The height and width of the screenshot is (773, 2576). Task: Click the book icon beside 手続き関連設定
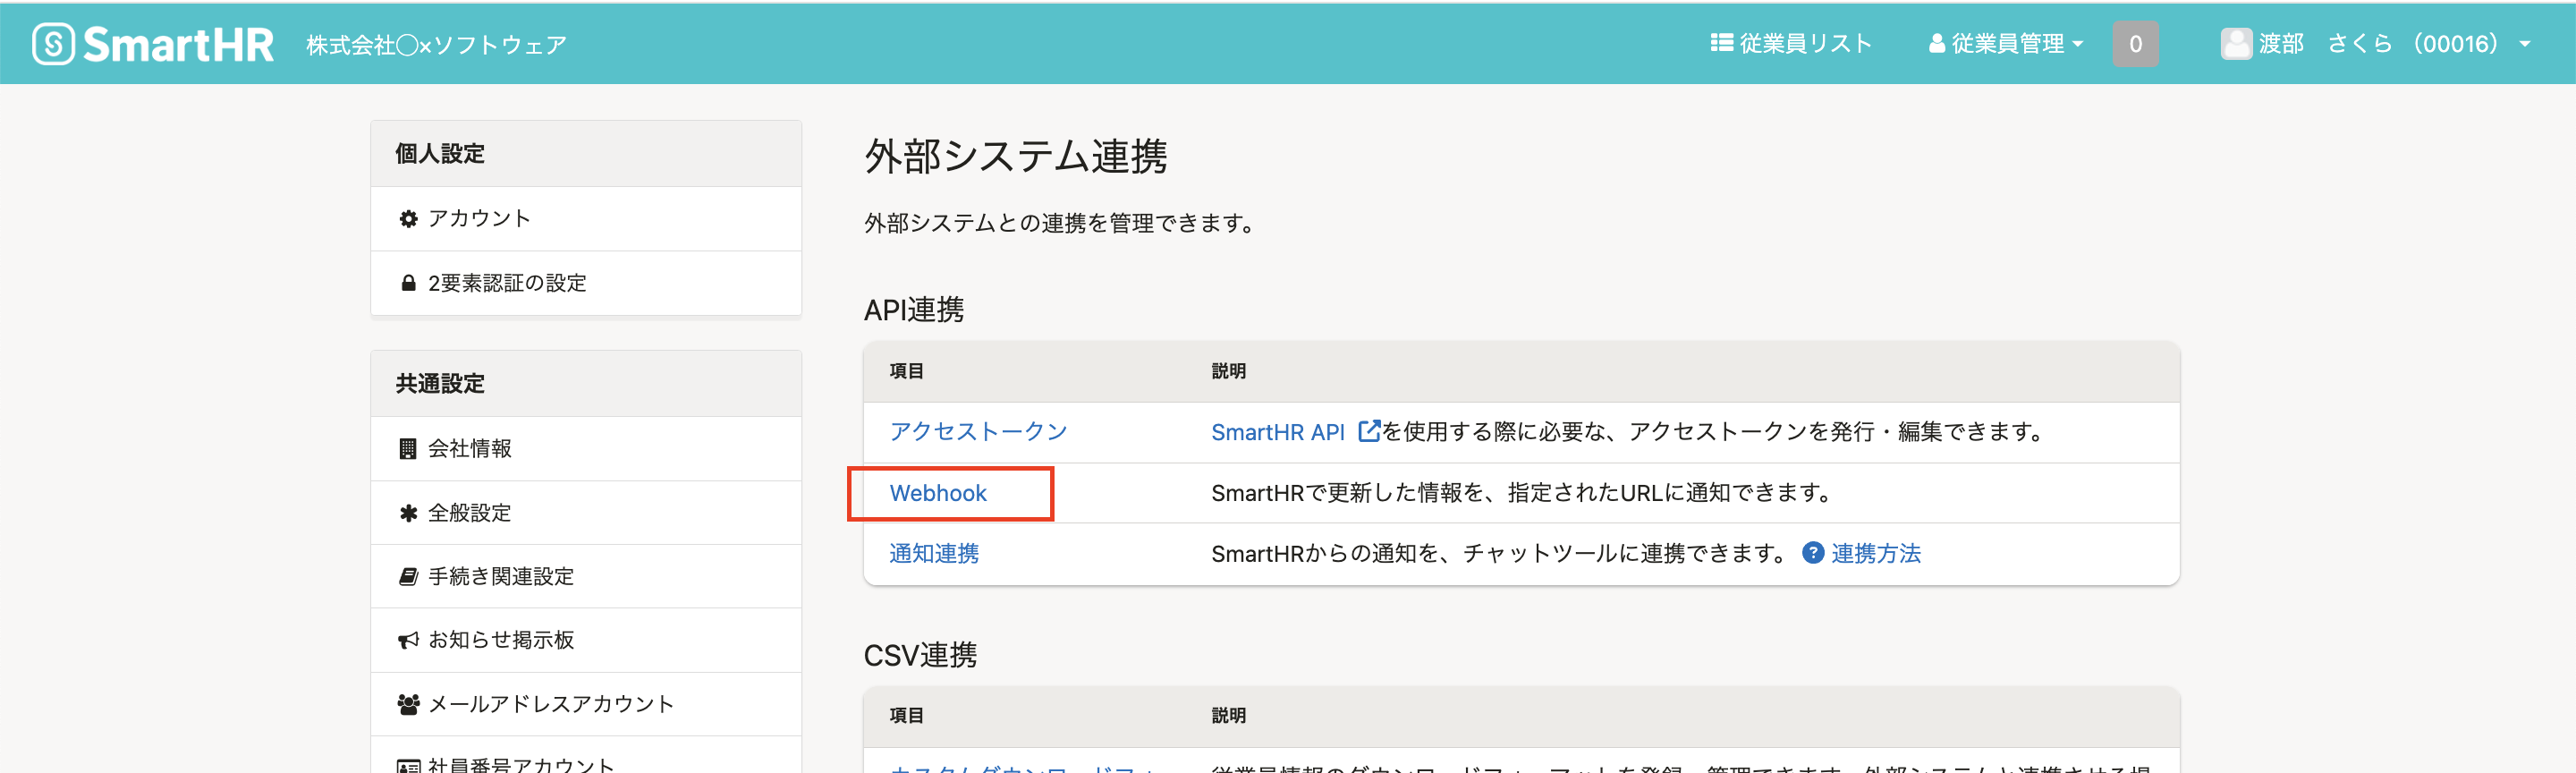[x=408, y=576]
